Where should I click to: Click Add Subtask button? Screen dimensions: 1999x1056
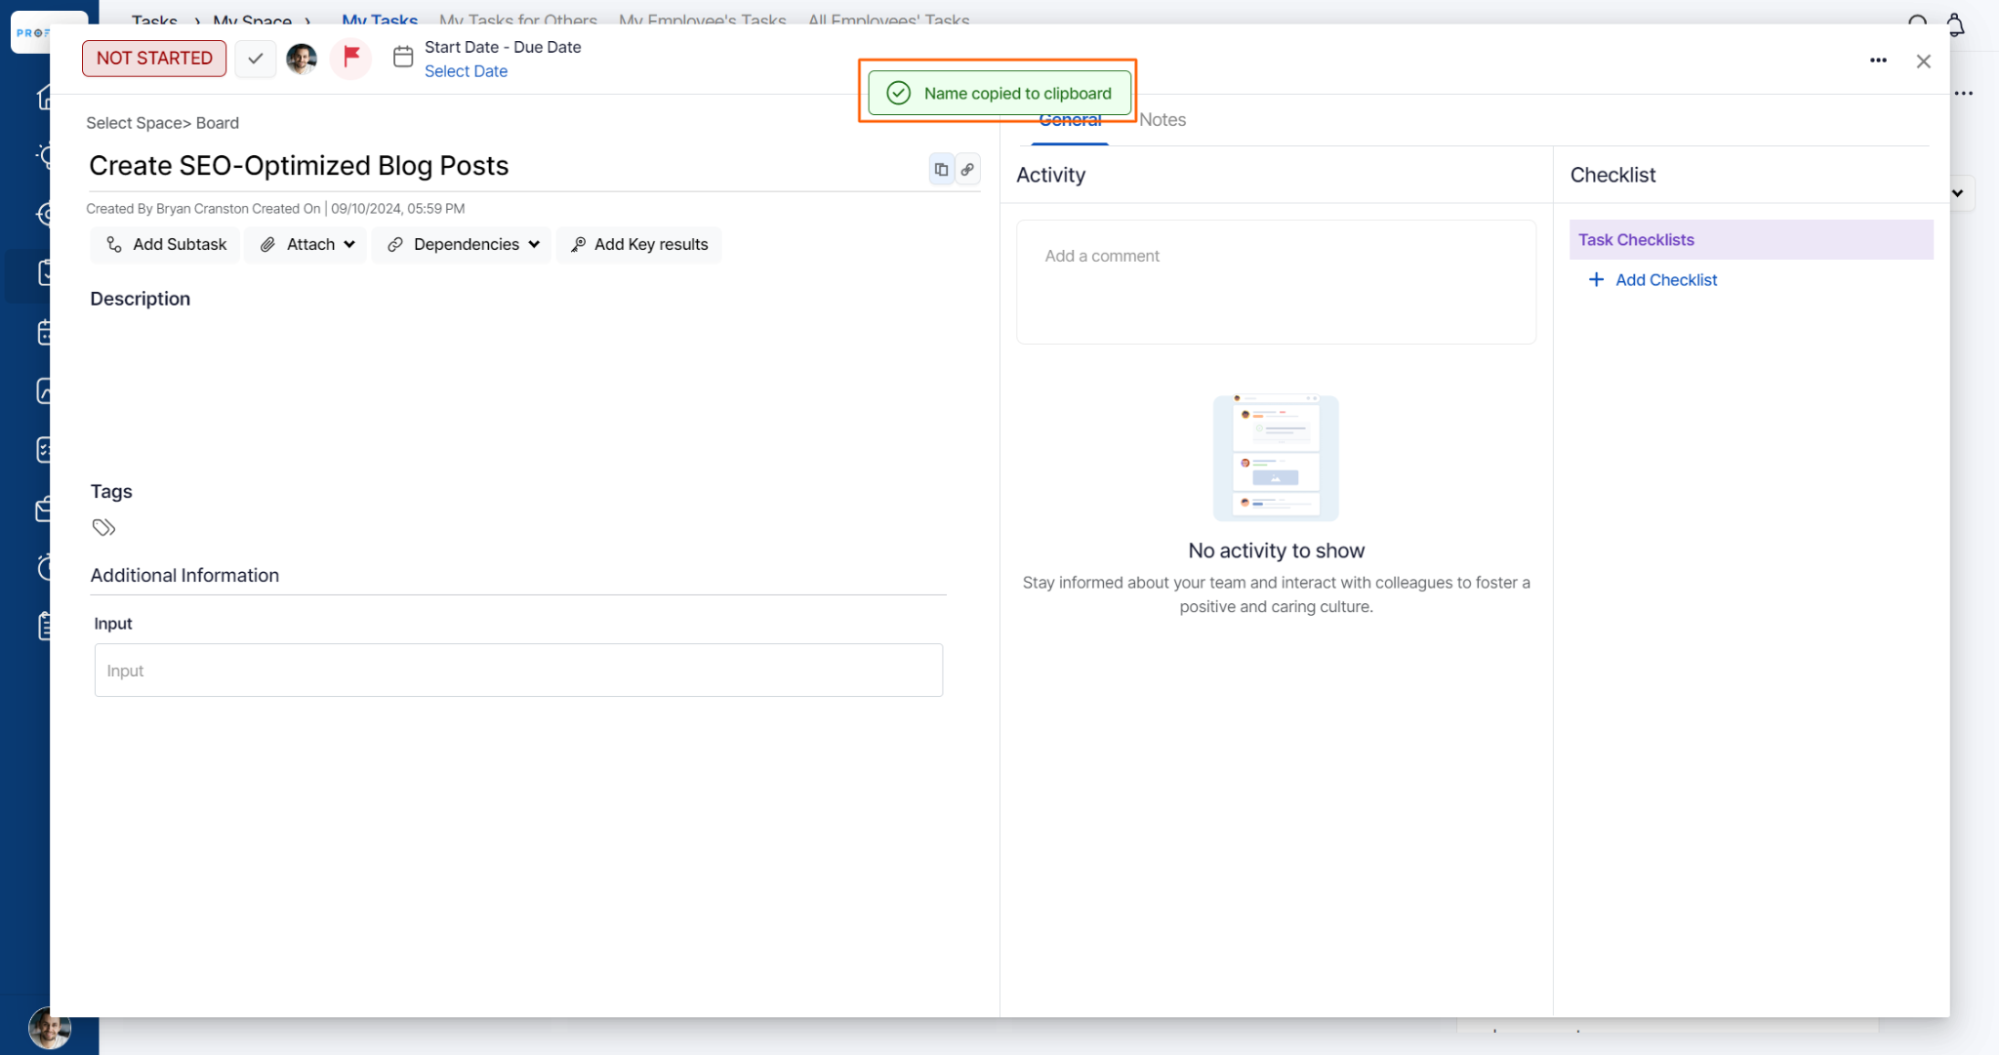tap(166, 244)
